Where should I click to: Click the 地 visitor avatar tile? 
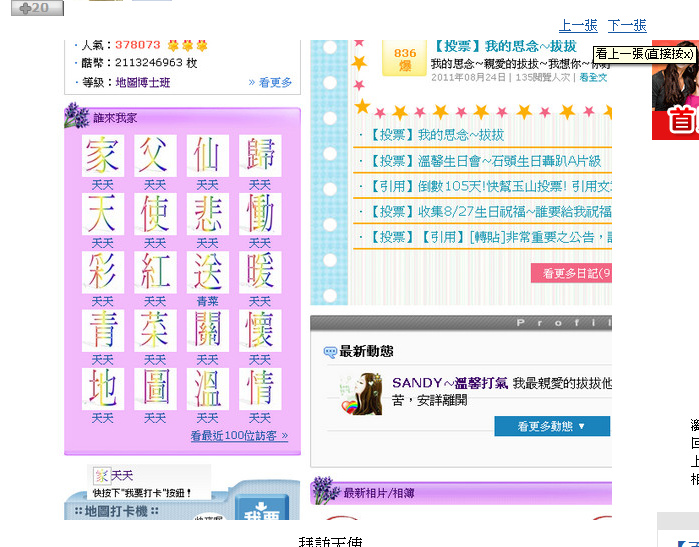[103, 389]
